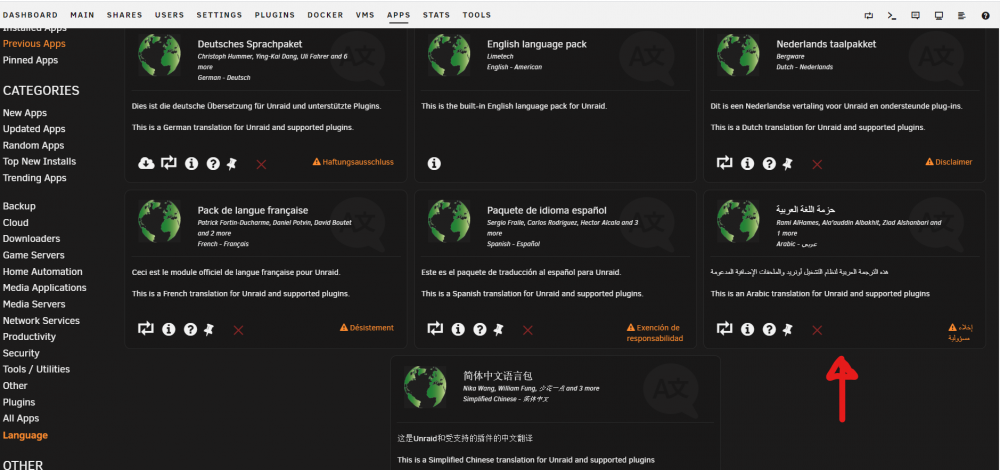1000x470 pixels.
Task: Open the Tools tab
Action: tap(477, 15)
